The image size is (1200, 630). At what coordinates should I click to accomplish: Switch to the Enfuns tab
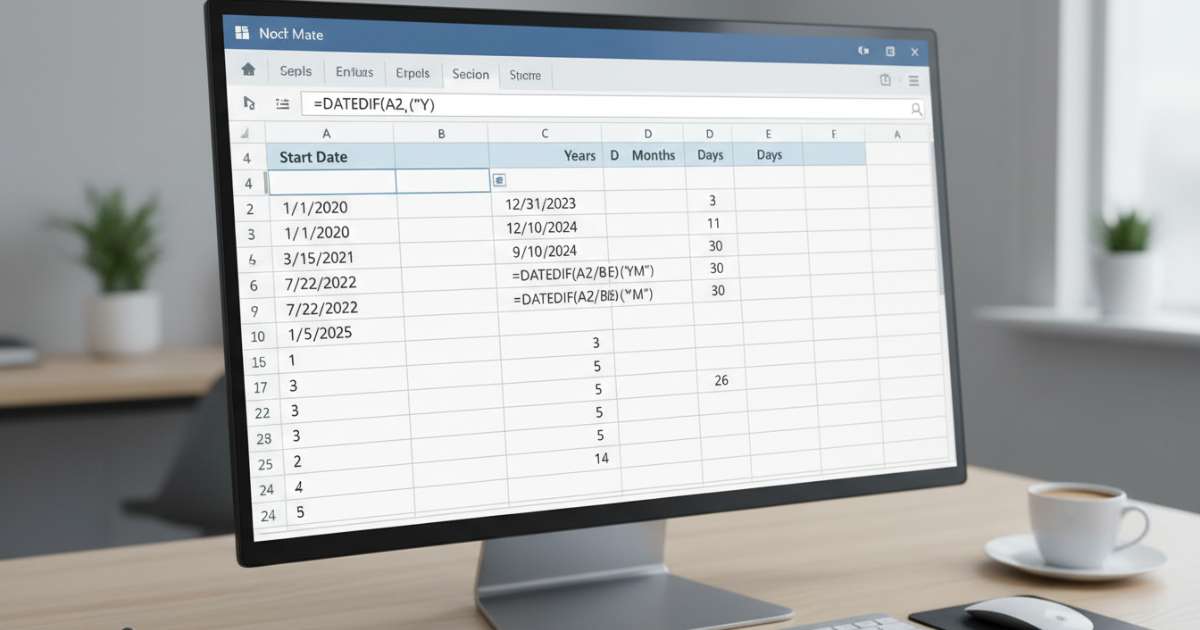click(x=354, y=72)
